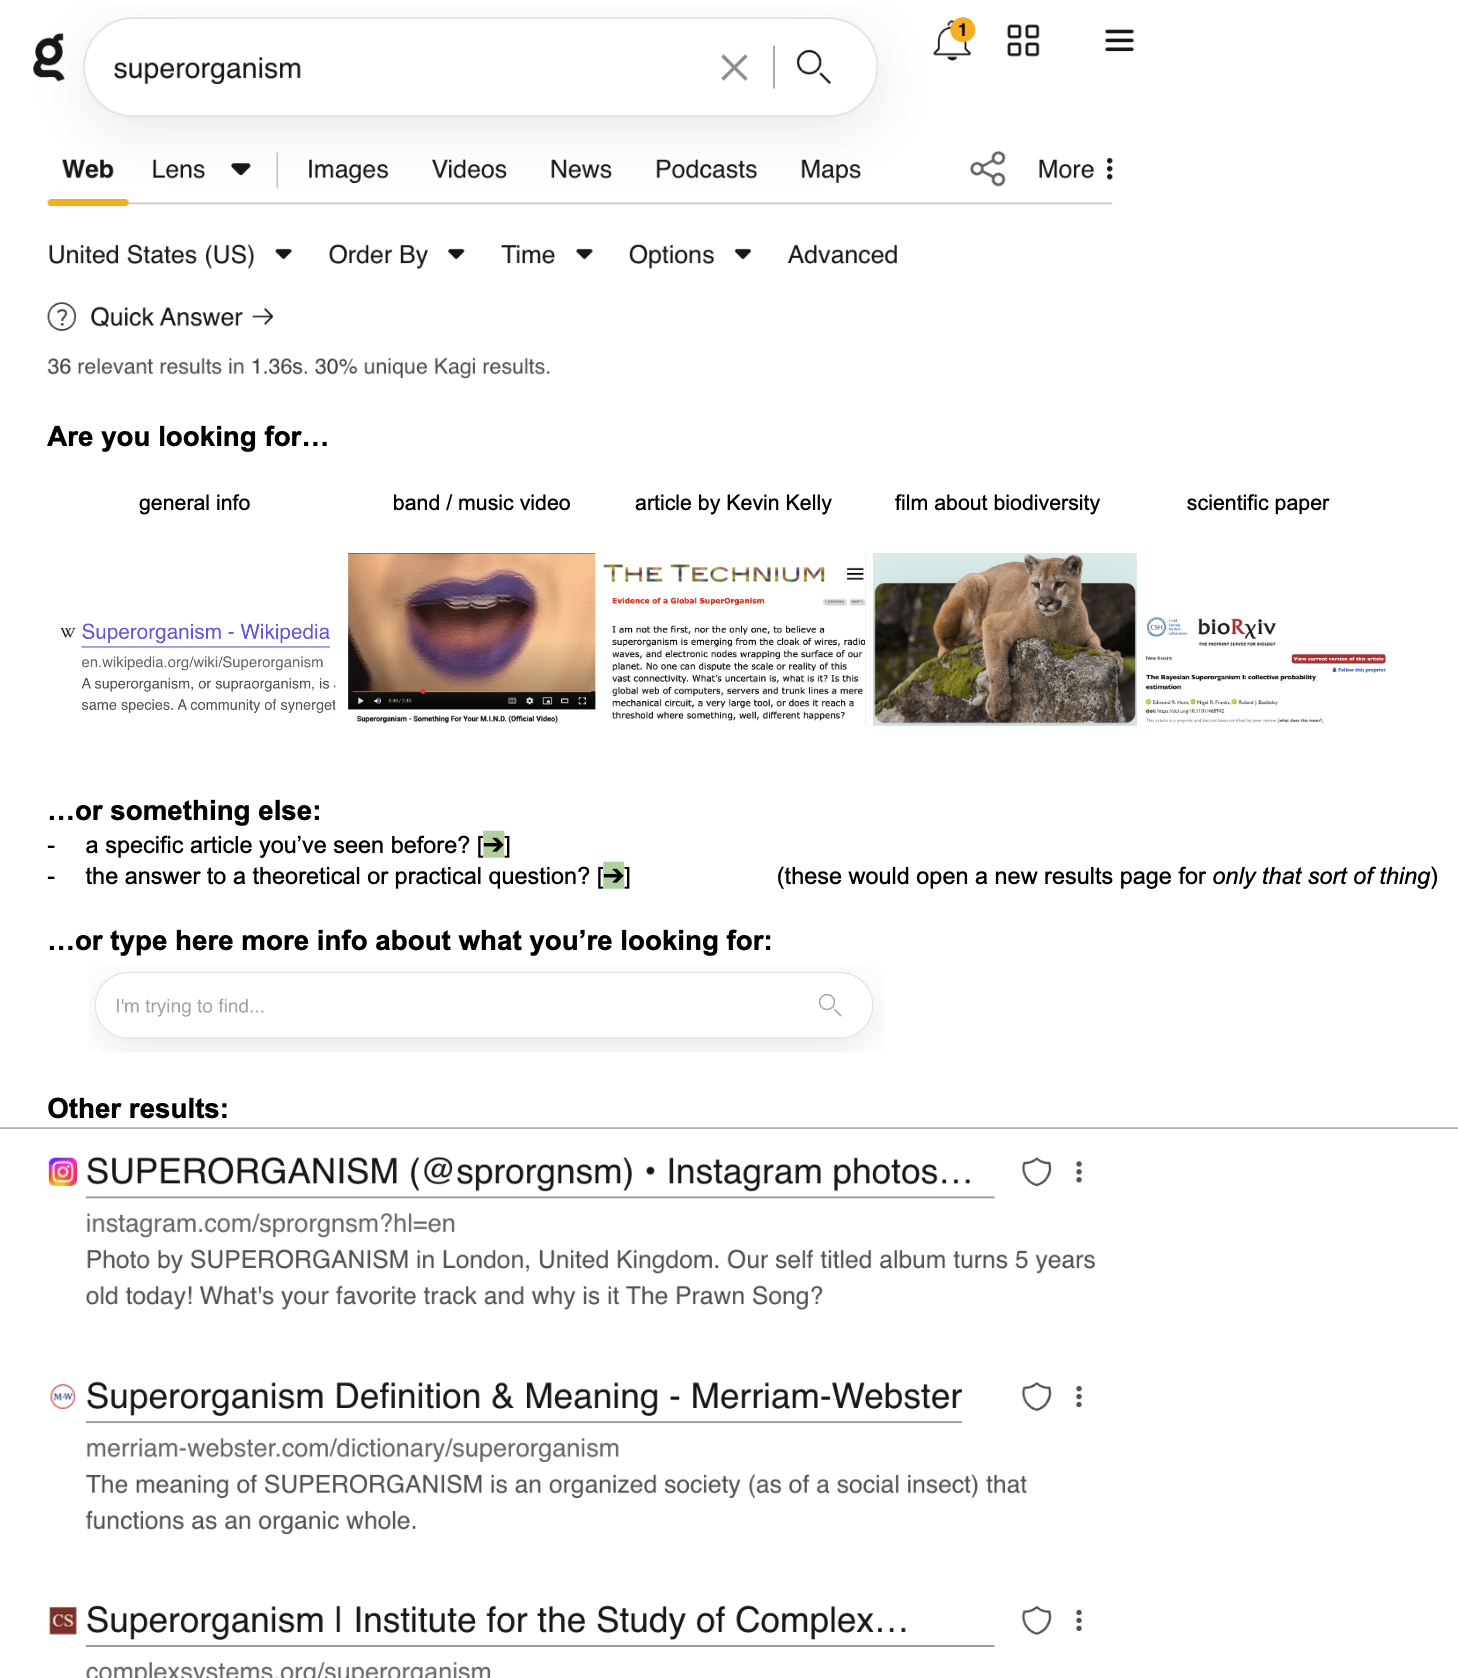Open the Superorganism - Wikipedia link

[x=205, y=632]
